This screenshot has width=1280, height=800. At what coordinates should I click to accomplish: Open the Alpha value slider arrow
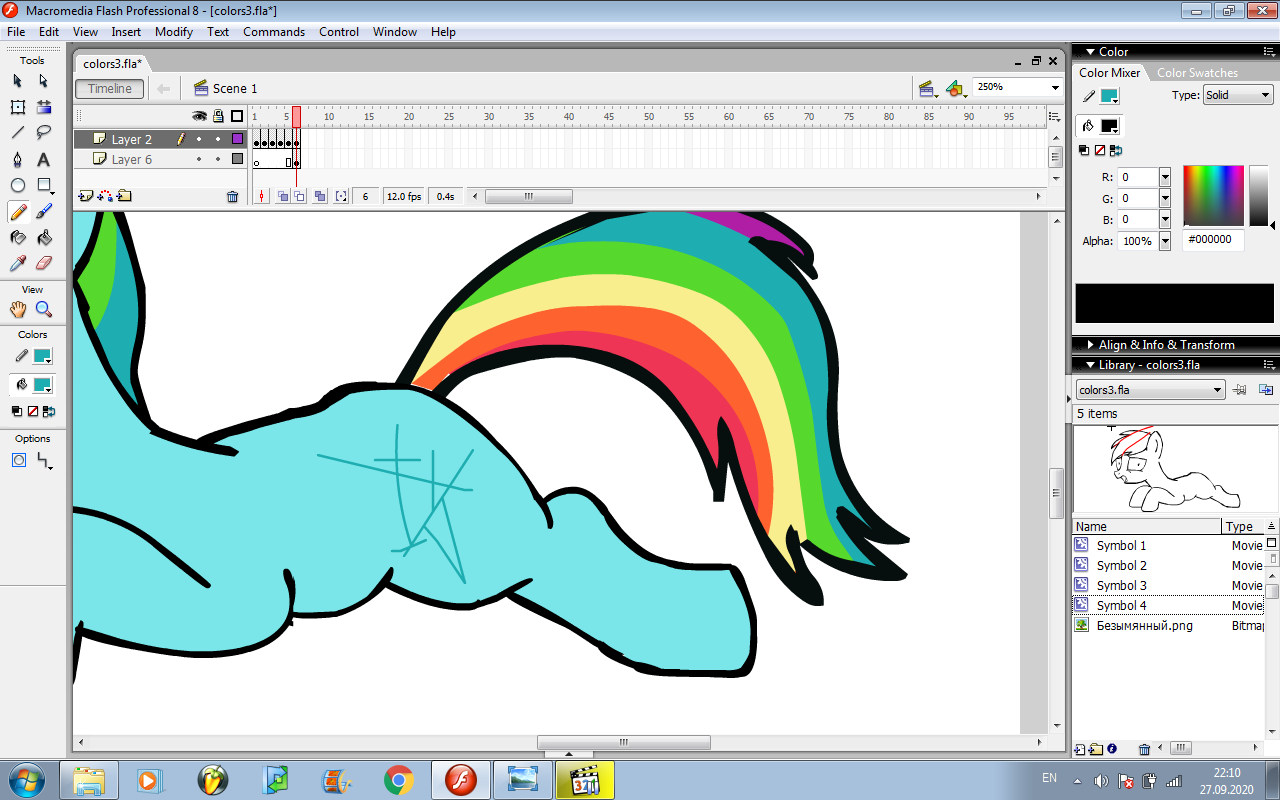click(x=1165, y=241)
